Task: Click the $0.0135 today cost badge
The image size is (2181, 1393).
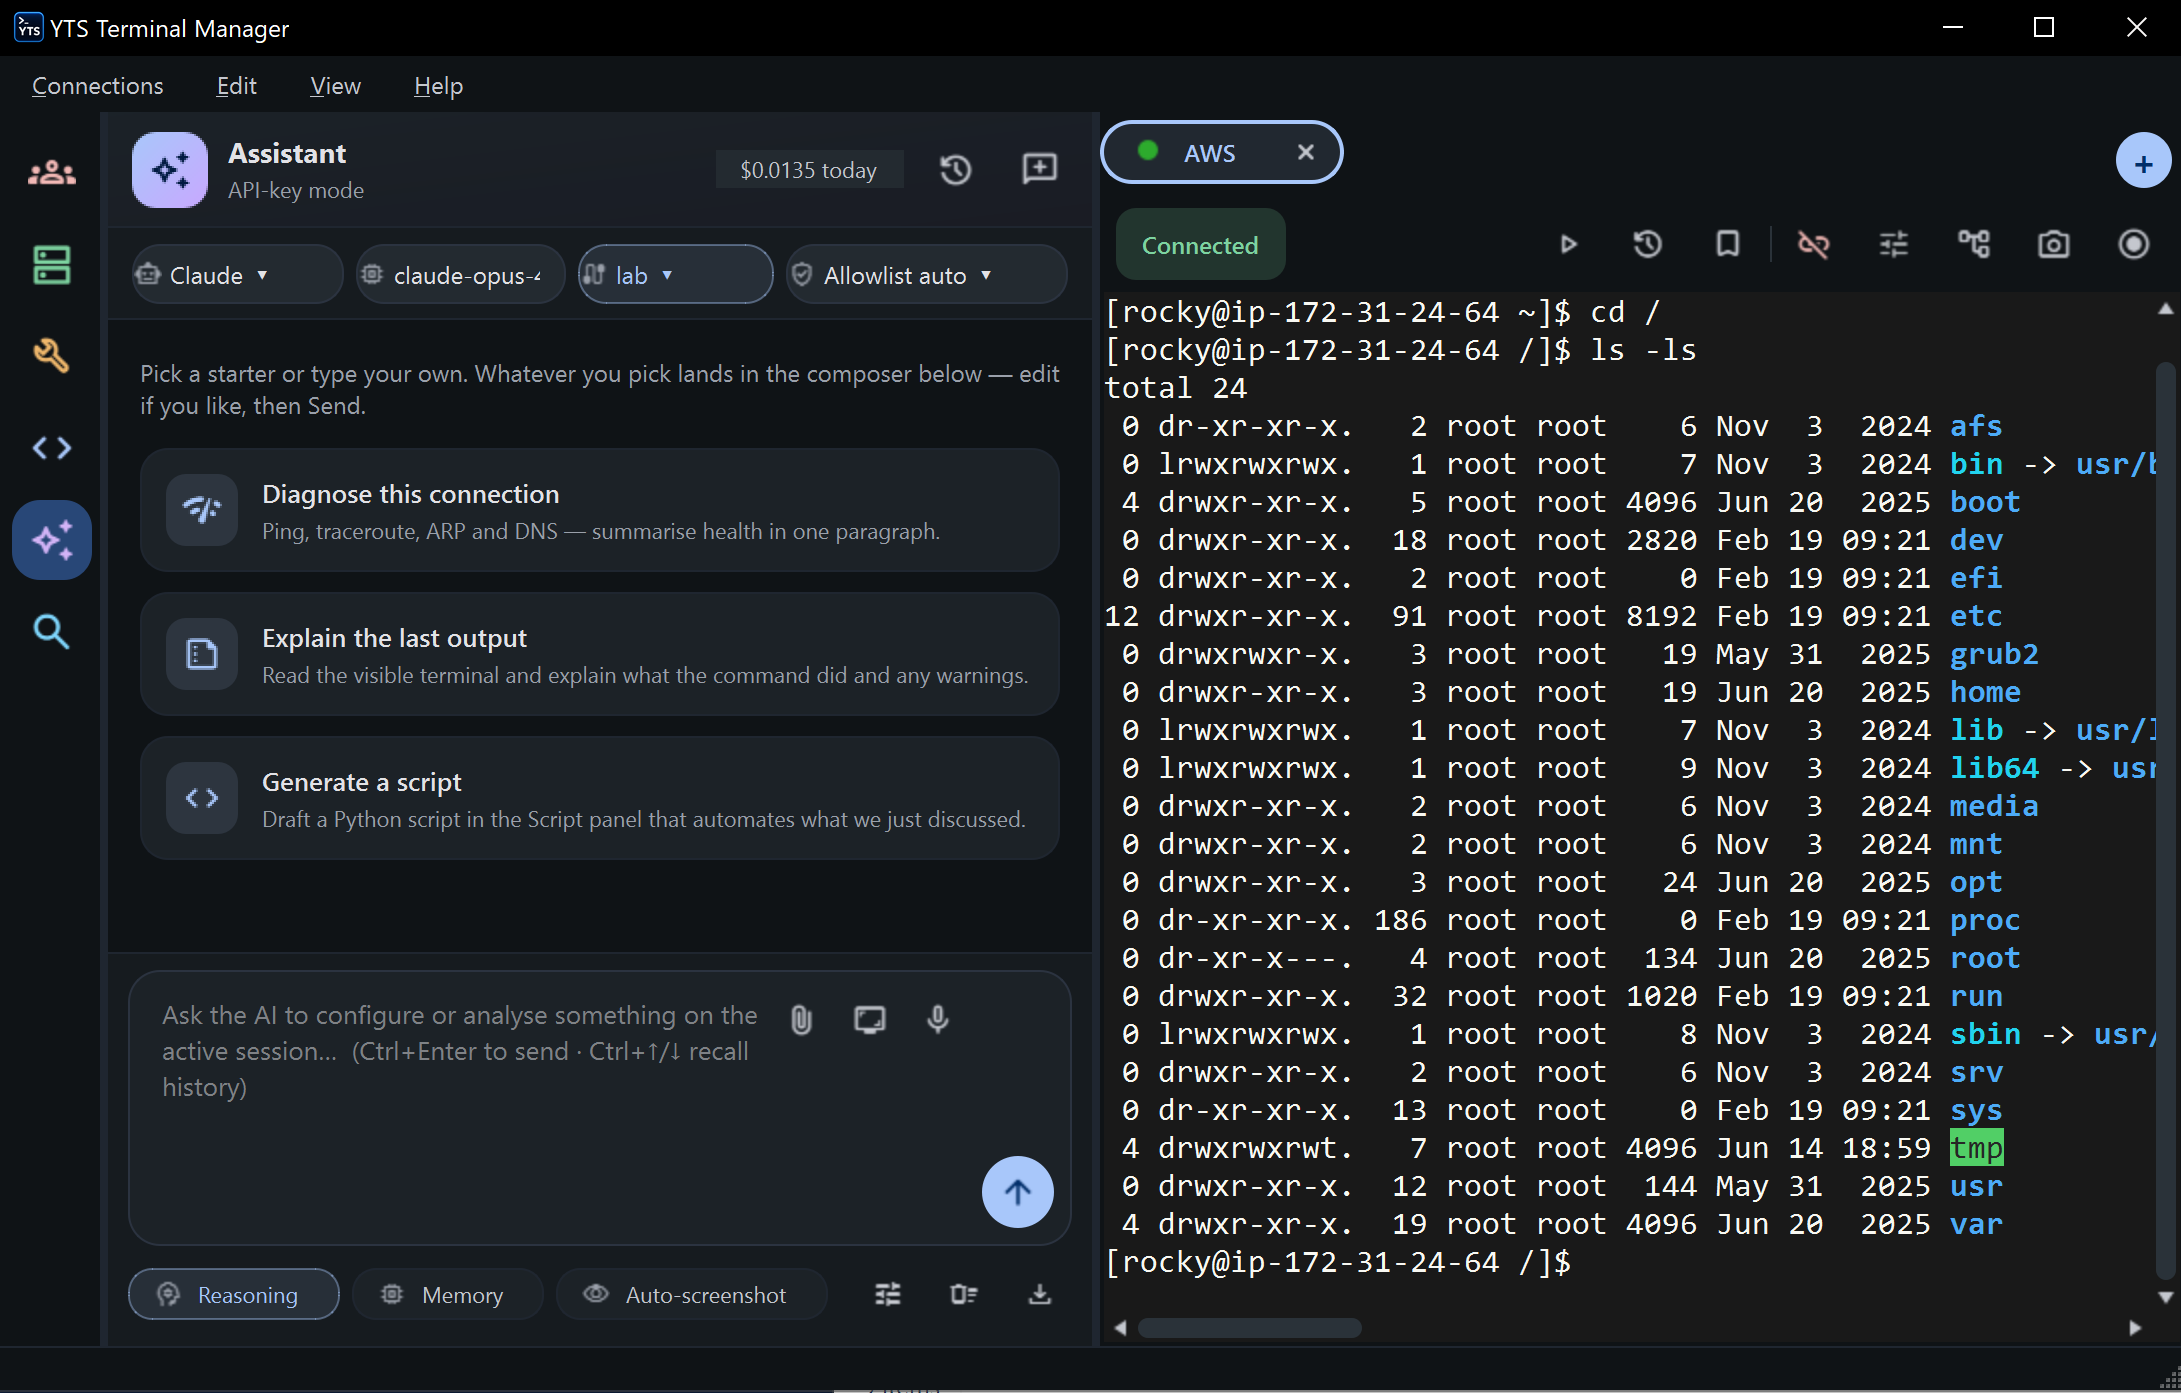Action: point(809,170)
